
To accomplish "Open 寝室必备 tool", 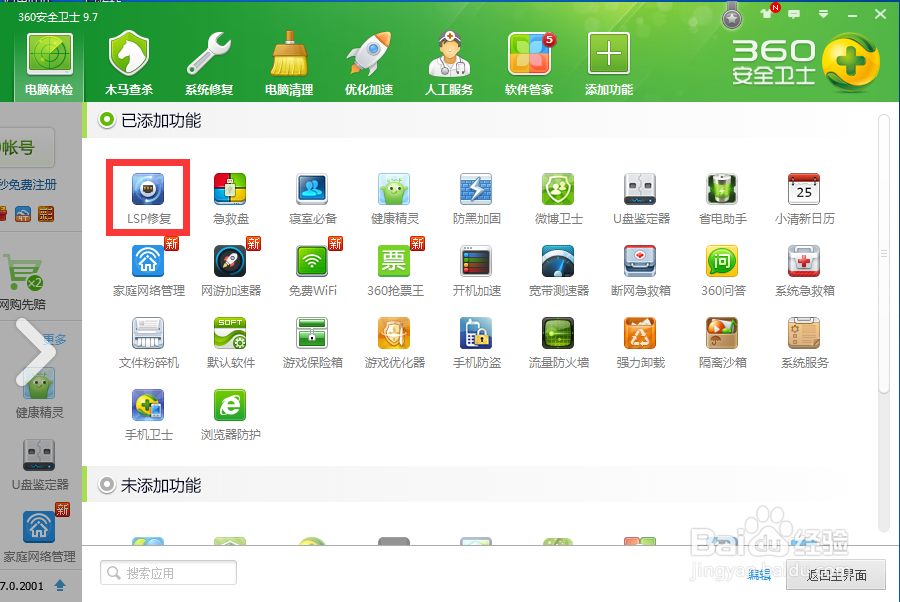I will coord(312,199).
